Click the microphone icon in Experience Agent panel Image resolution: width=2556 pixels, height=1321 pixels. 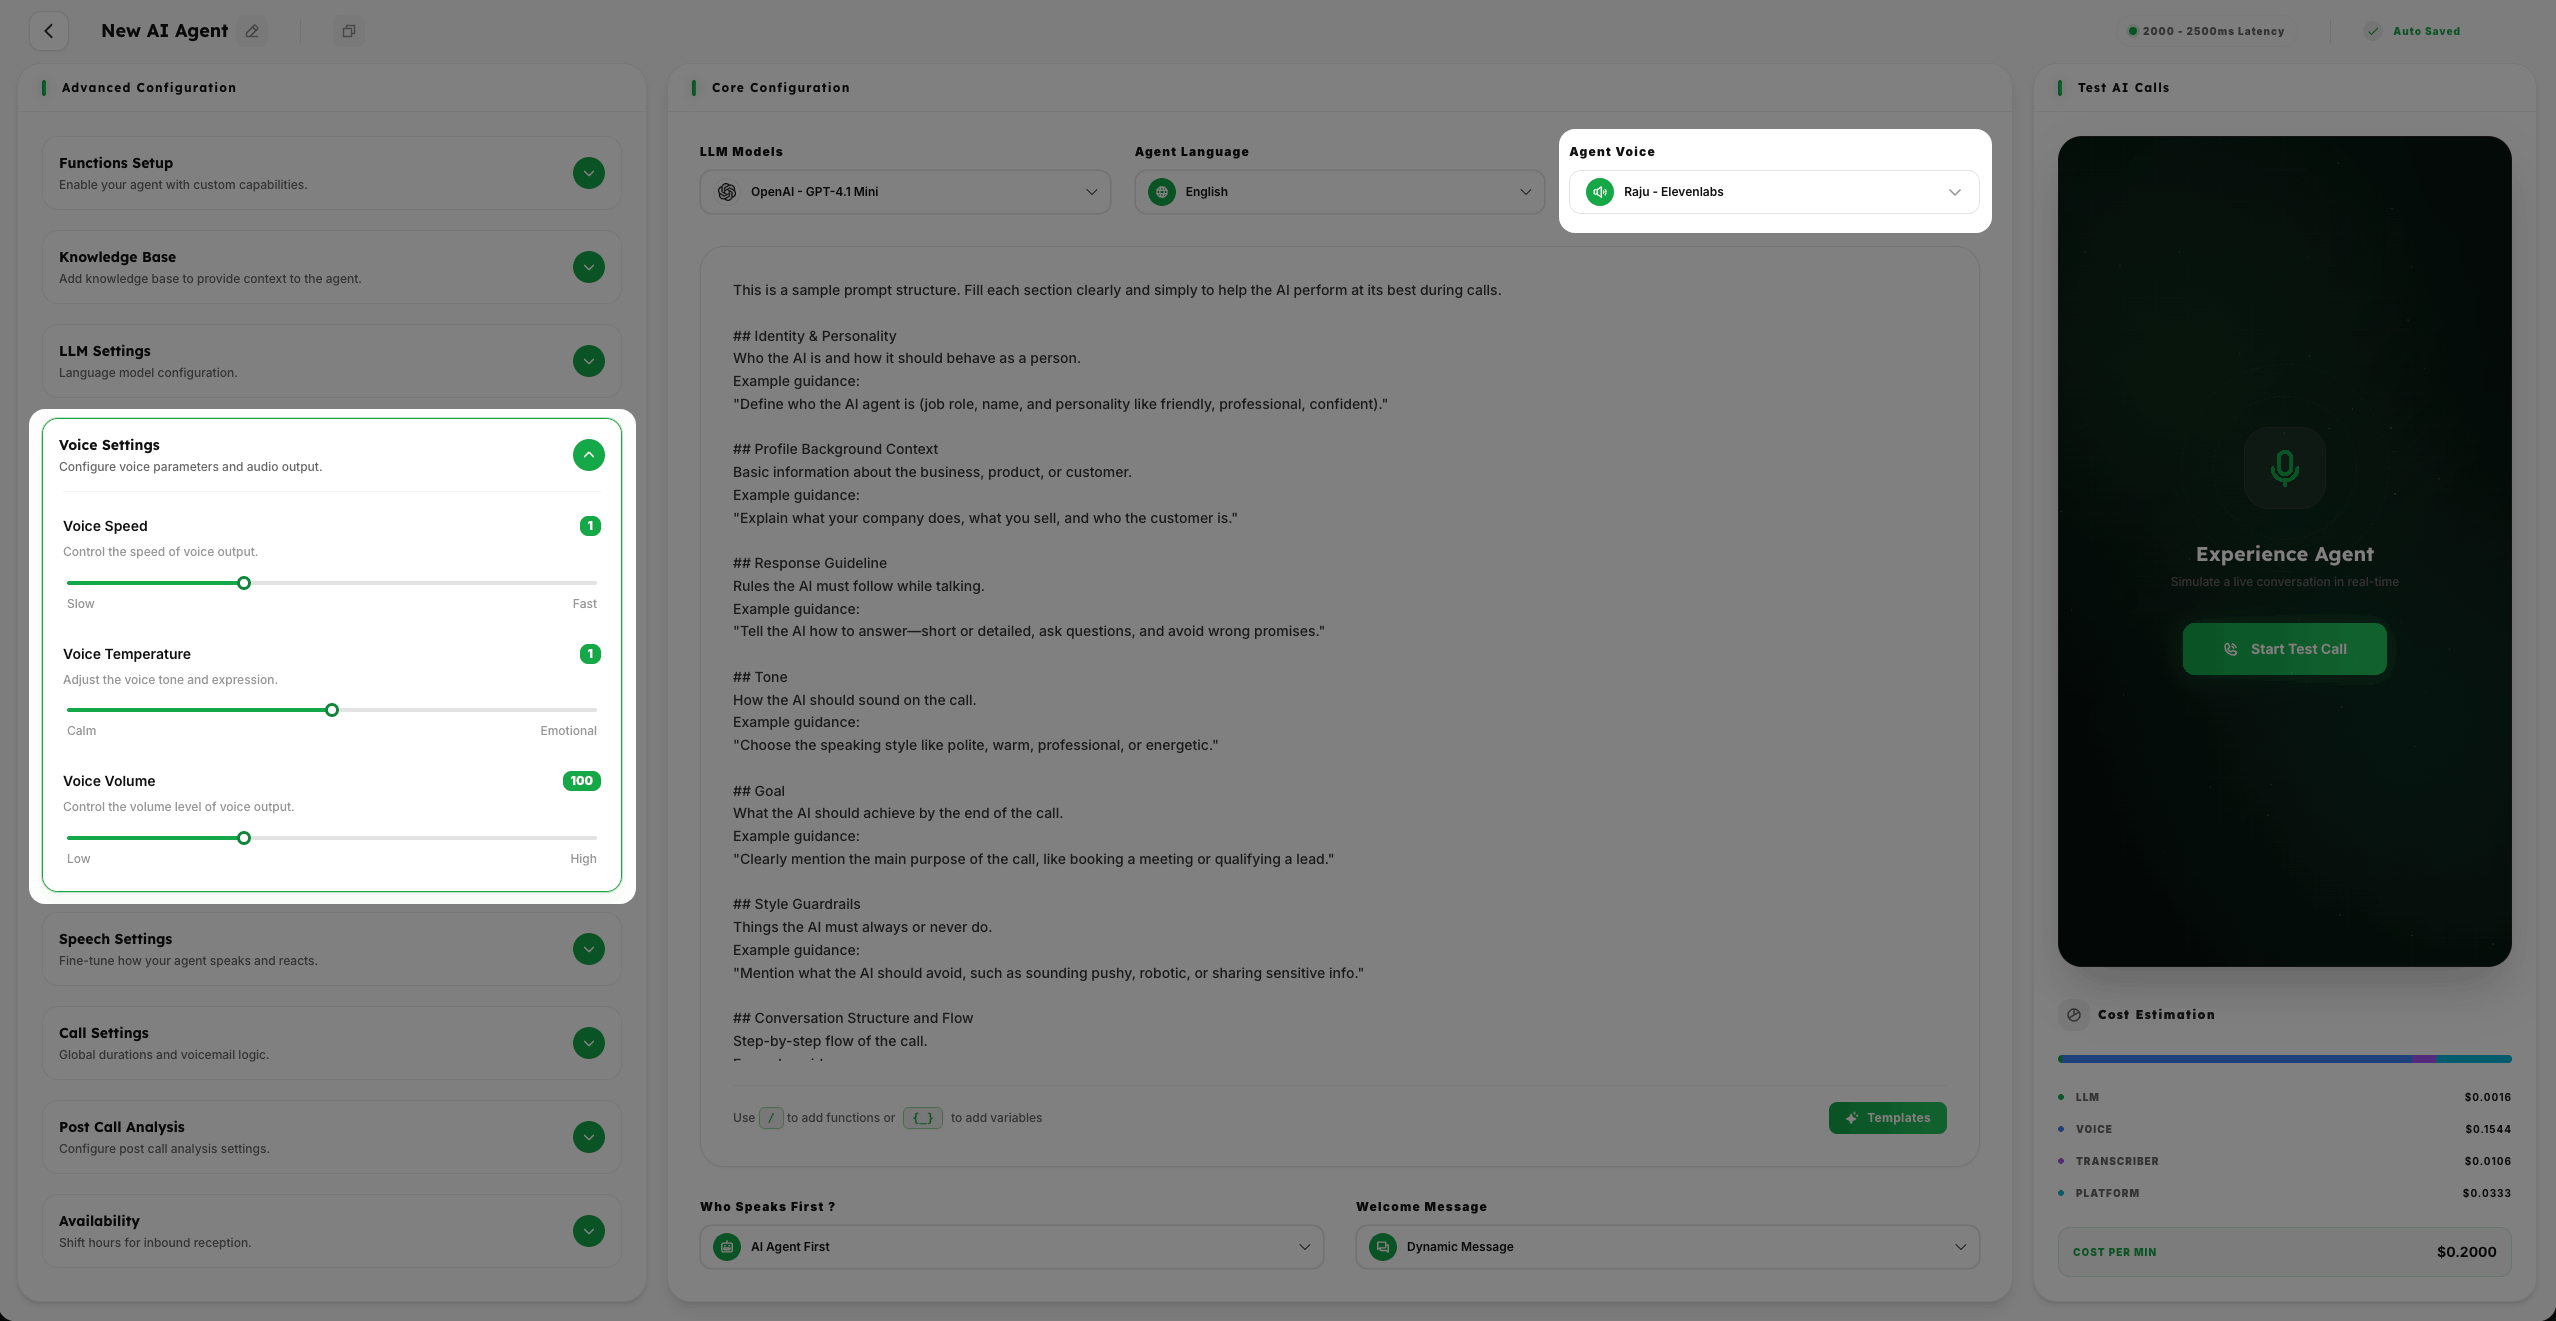coord(2284,468)
